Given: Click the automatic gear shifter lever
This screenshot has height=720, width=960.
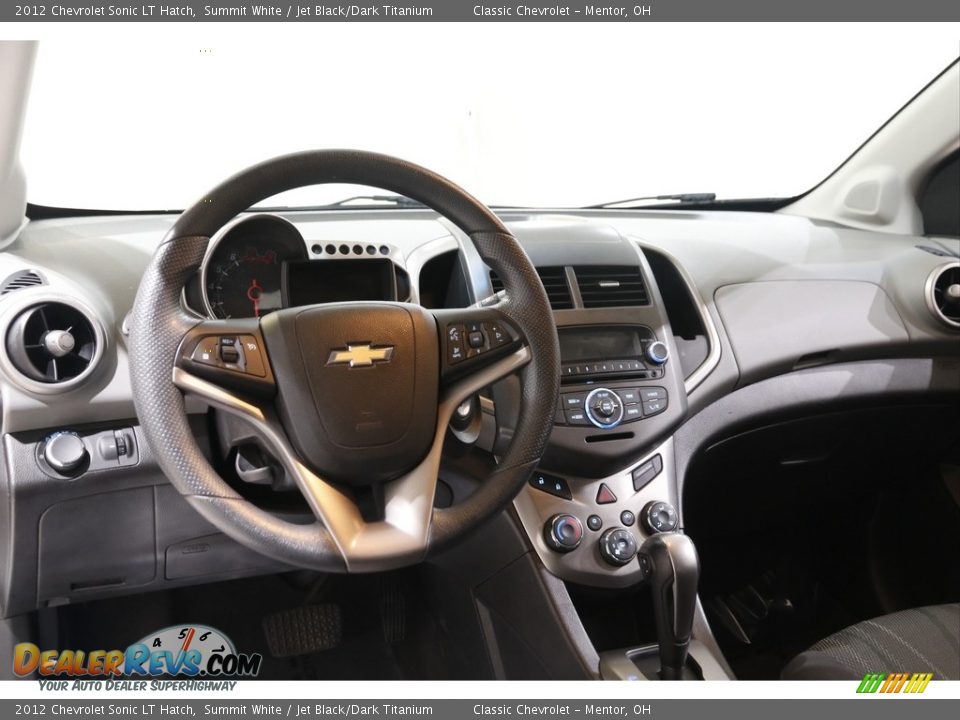Looking at the screenshot, I should [672, 603].
